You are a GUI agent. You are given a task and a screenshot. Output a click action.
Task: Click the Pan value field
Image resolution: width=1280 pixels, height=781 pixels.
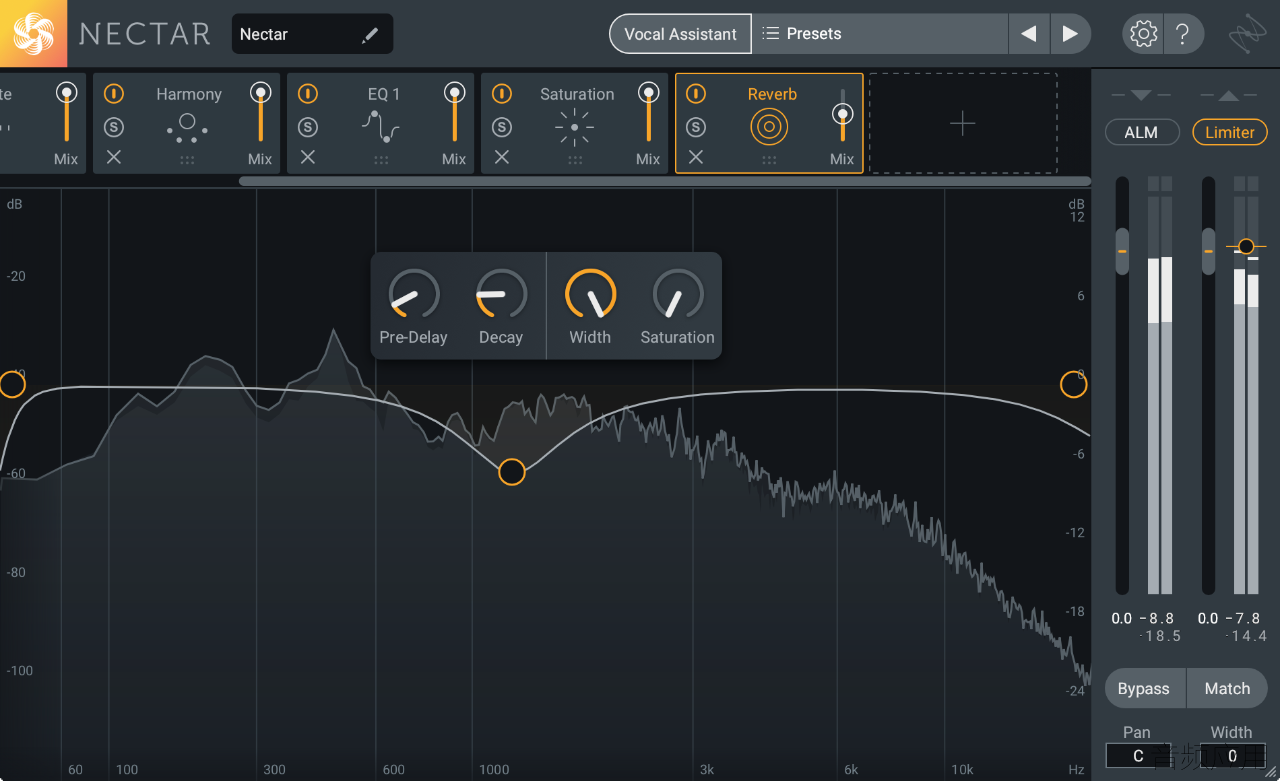[1138, 756]
